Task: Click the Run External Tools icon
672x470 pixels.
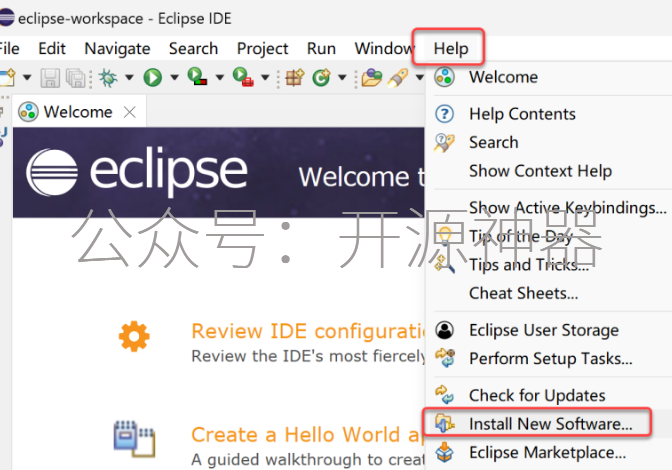Action: click(243, 77)
